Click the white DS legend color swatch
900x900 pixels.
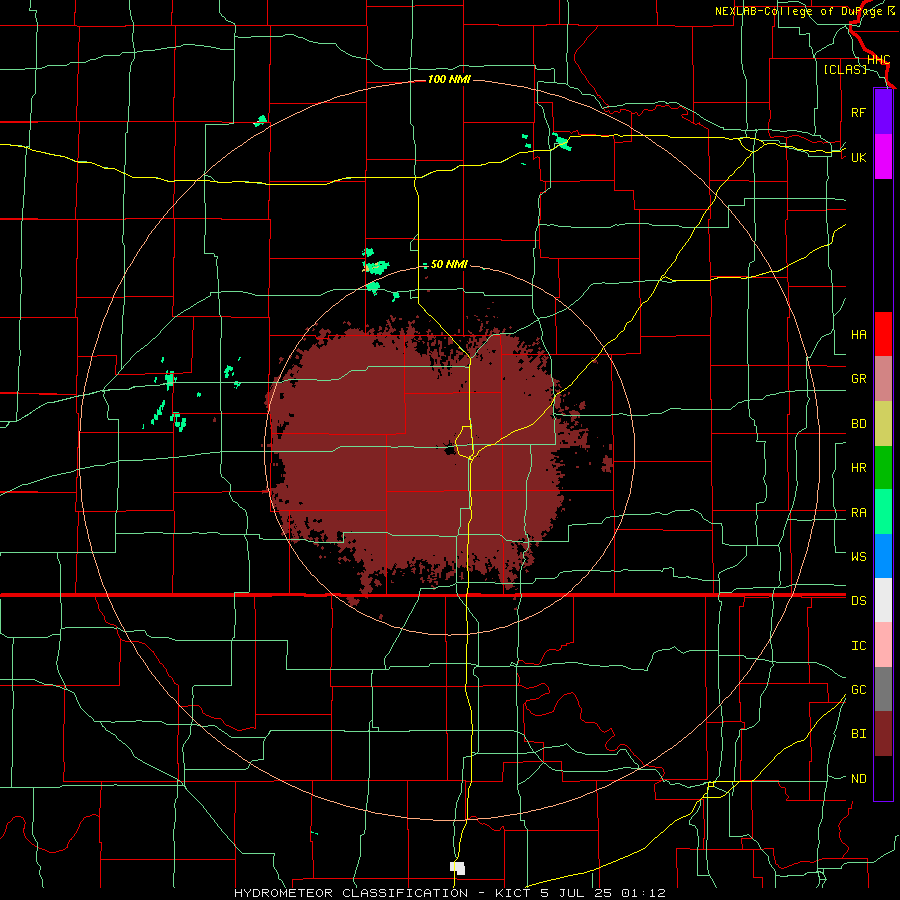[883, 600]
